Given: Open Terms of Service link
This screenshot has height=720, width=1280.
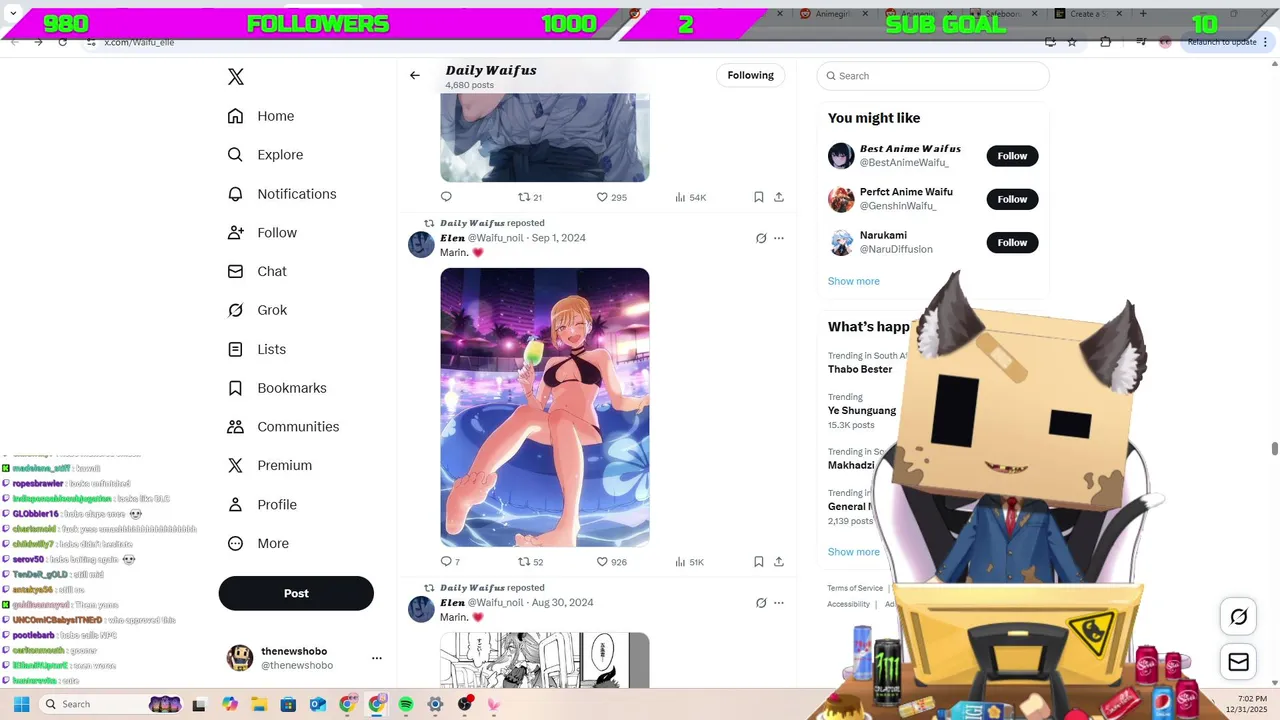Looking at the screenshot, I should (x=855, y=588).
